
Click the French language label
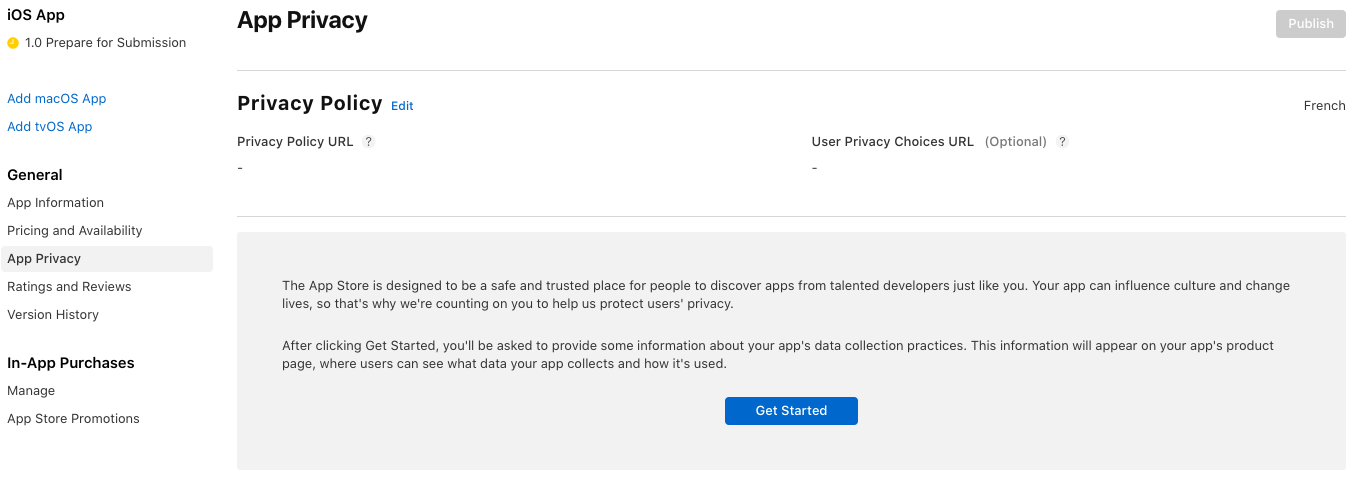1324,106
